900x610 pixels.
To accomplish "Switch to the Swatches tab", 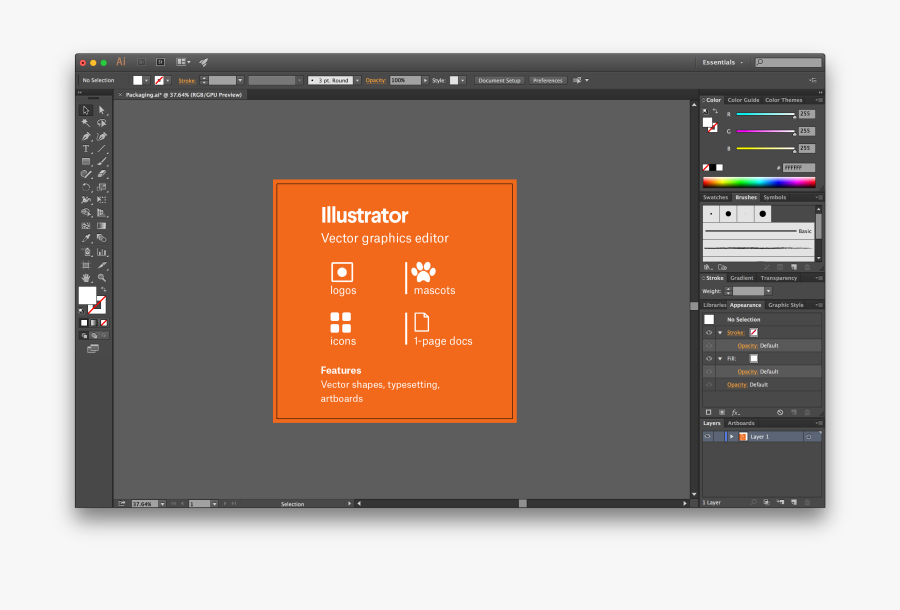I will click(714, 197).
